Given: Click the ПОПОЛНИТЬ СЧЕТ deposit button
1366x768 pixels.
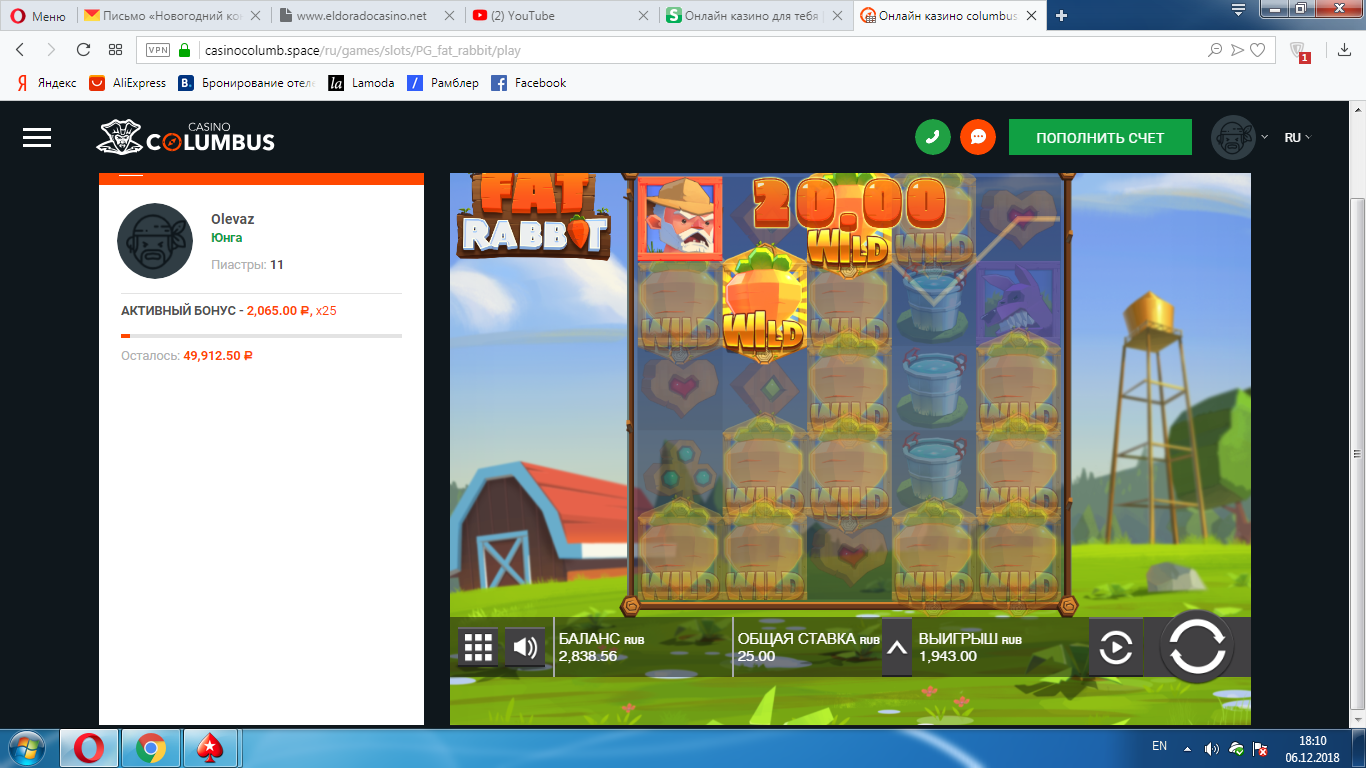Looking at the screenshot, I should coord(1100,138).
